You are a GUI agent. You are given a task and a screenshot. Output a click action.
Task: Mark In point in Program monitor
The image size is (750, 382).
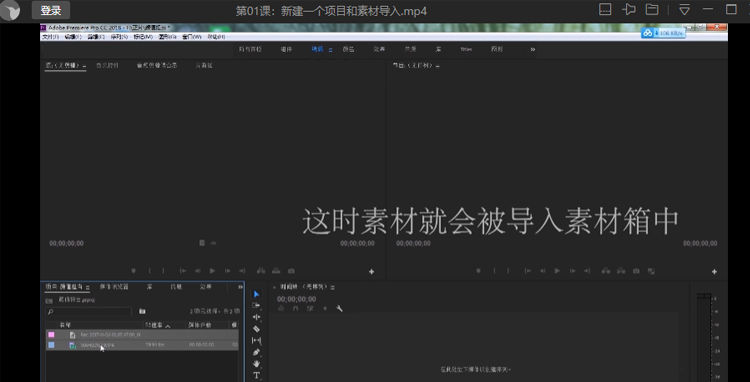coord(494,271)
